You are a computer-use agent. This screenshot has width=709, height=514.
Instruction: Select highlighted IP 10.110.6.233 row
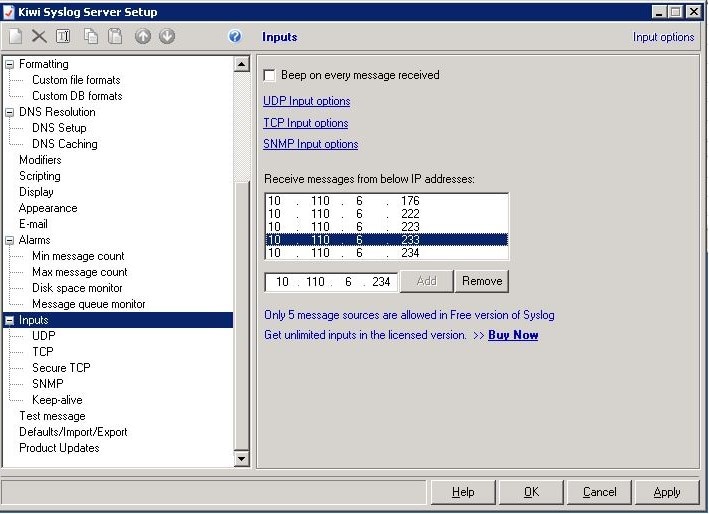pos(387,240)
